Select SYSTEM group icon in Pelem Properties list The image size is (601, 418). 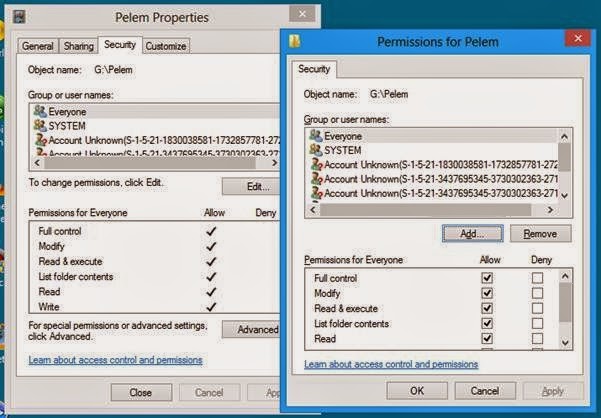[40, 125]
